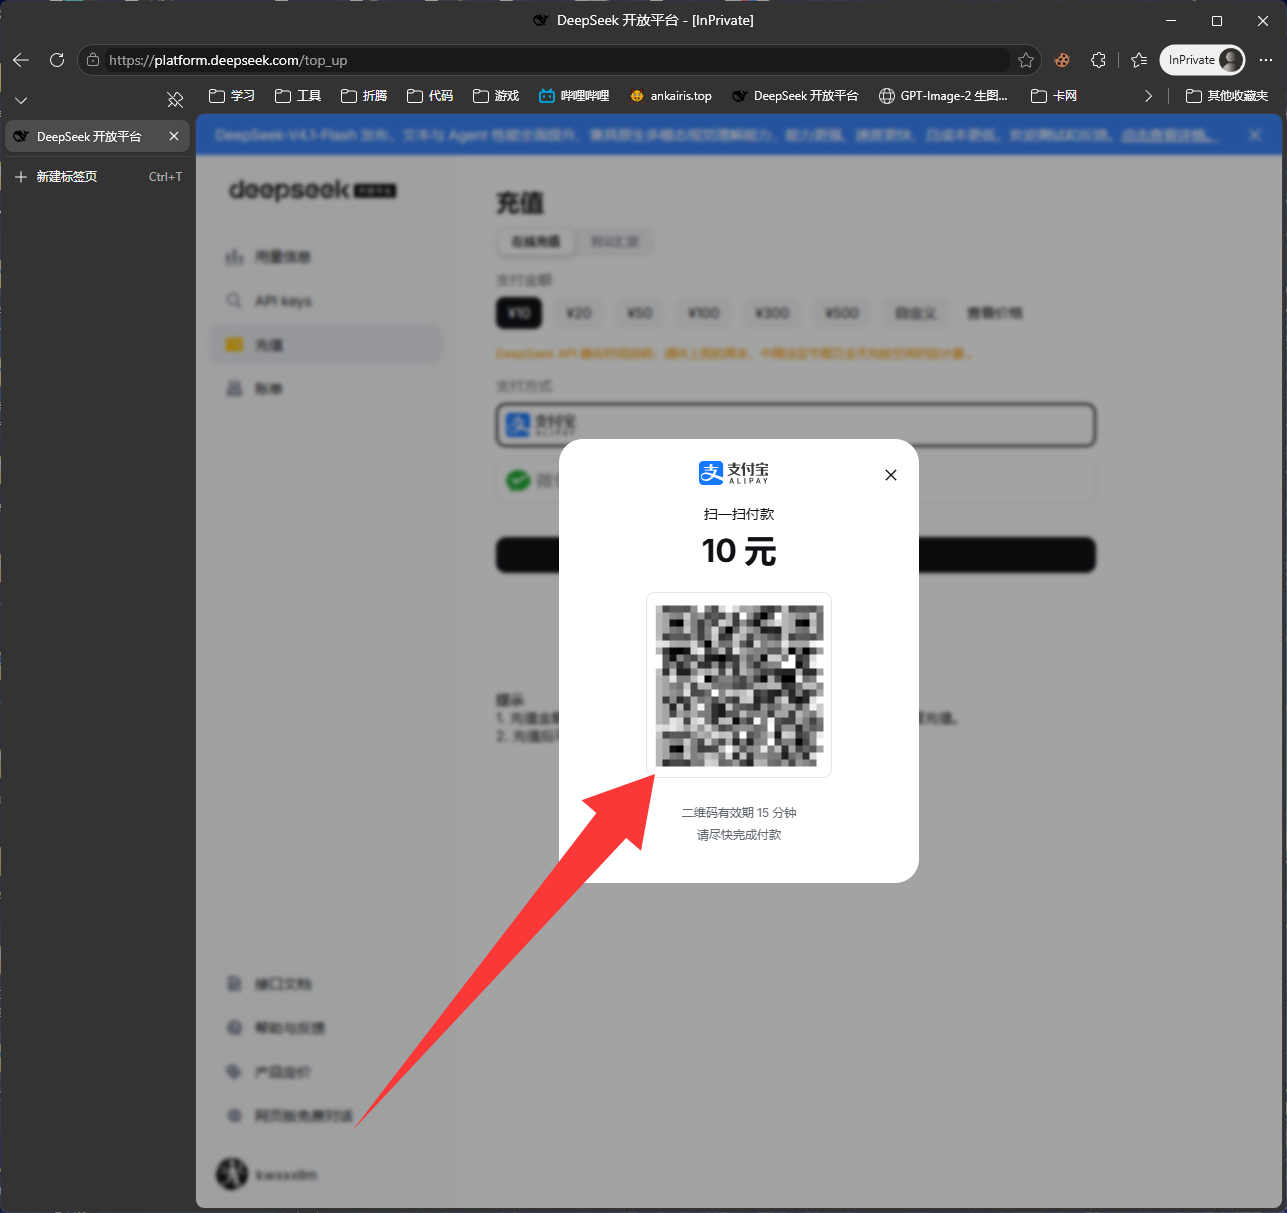Close the Alipay payment dialog
This screenshot has height=1213, width=1287.
pyautogui.click(x=891, y=475)
